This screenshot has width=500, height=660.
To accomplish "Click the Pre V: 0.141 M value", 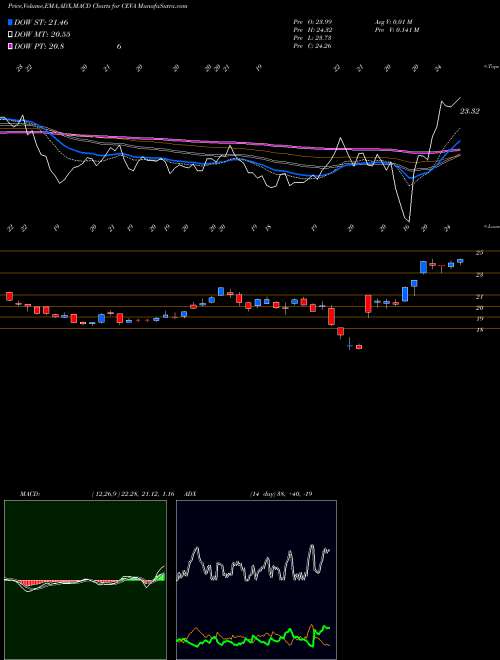I will click(396, 29).
